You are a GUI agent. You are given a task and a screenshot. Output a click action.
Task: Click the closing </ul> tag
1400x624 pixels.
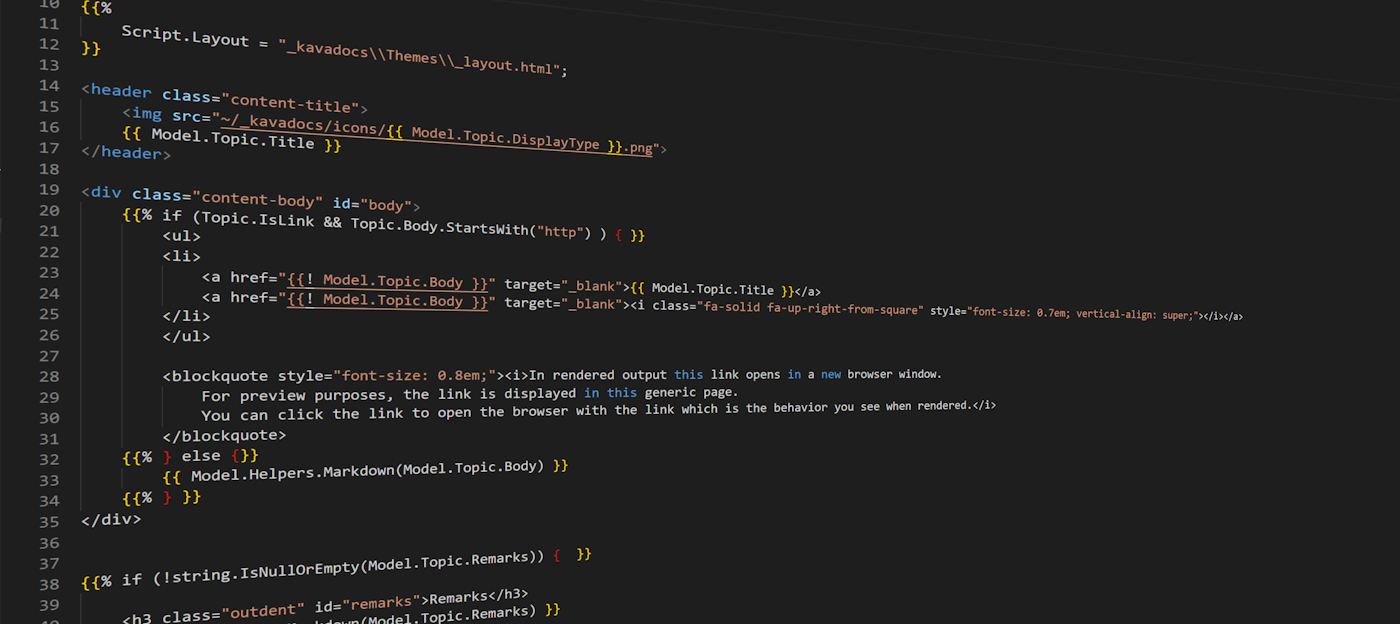(186, 336)
